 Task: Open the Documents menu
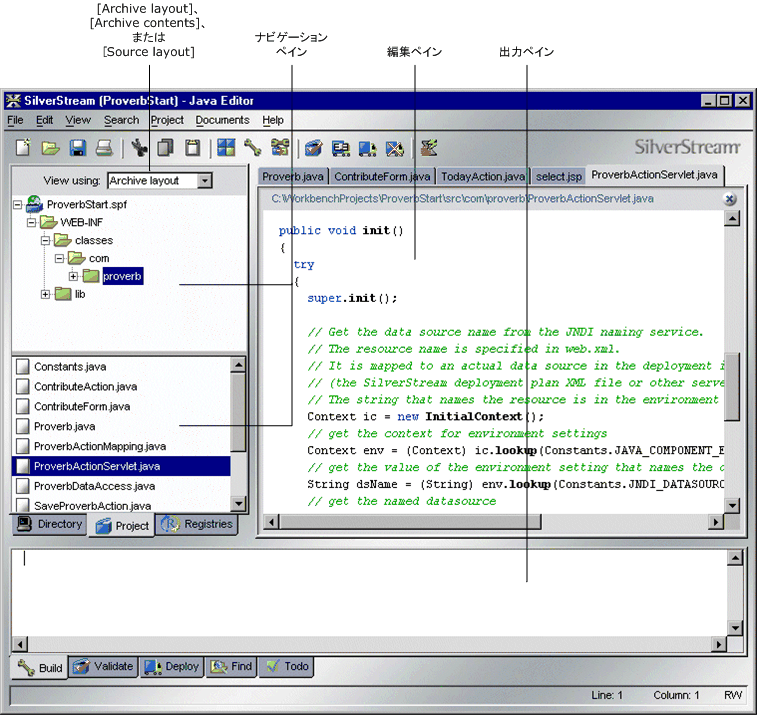click(223, 120)
